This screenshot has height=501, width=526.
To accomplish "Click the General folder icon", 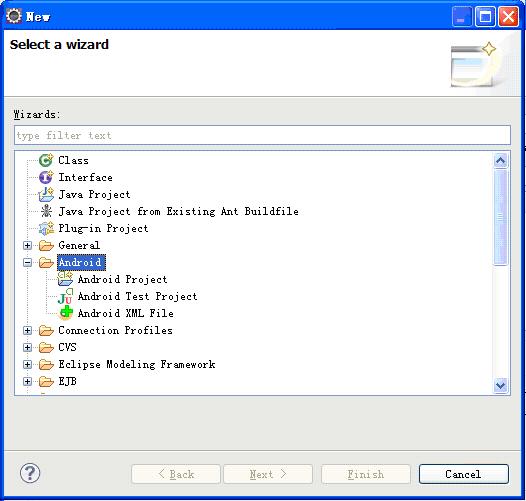I will (x=46, y=246).
